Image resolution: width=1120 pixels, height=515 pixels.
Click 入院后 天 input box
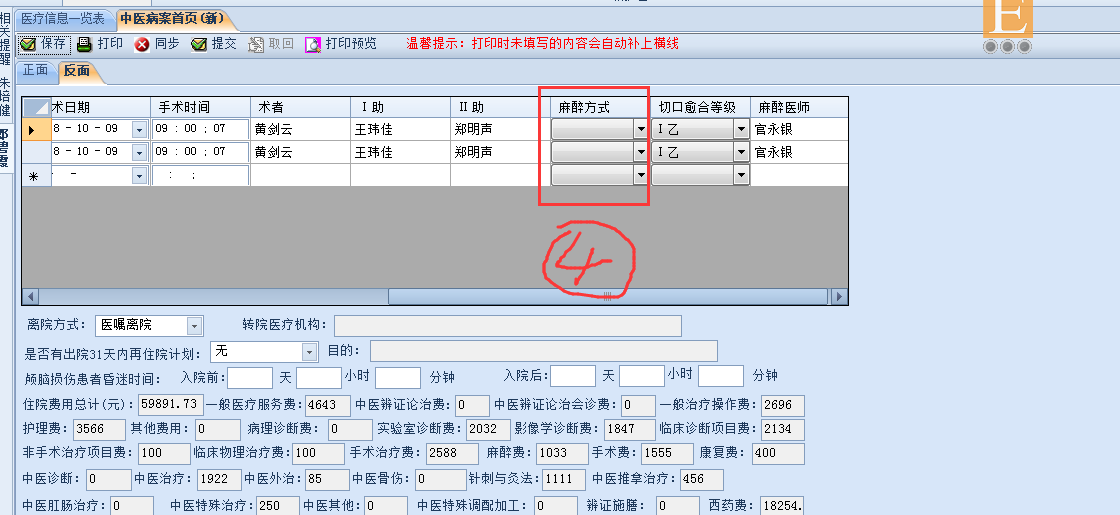click(573, 376)
